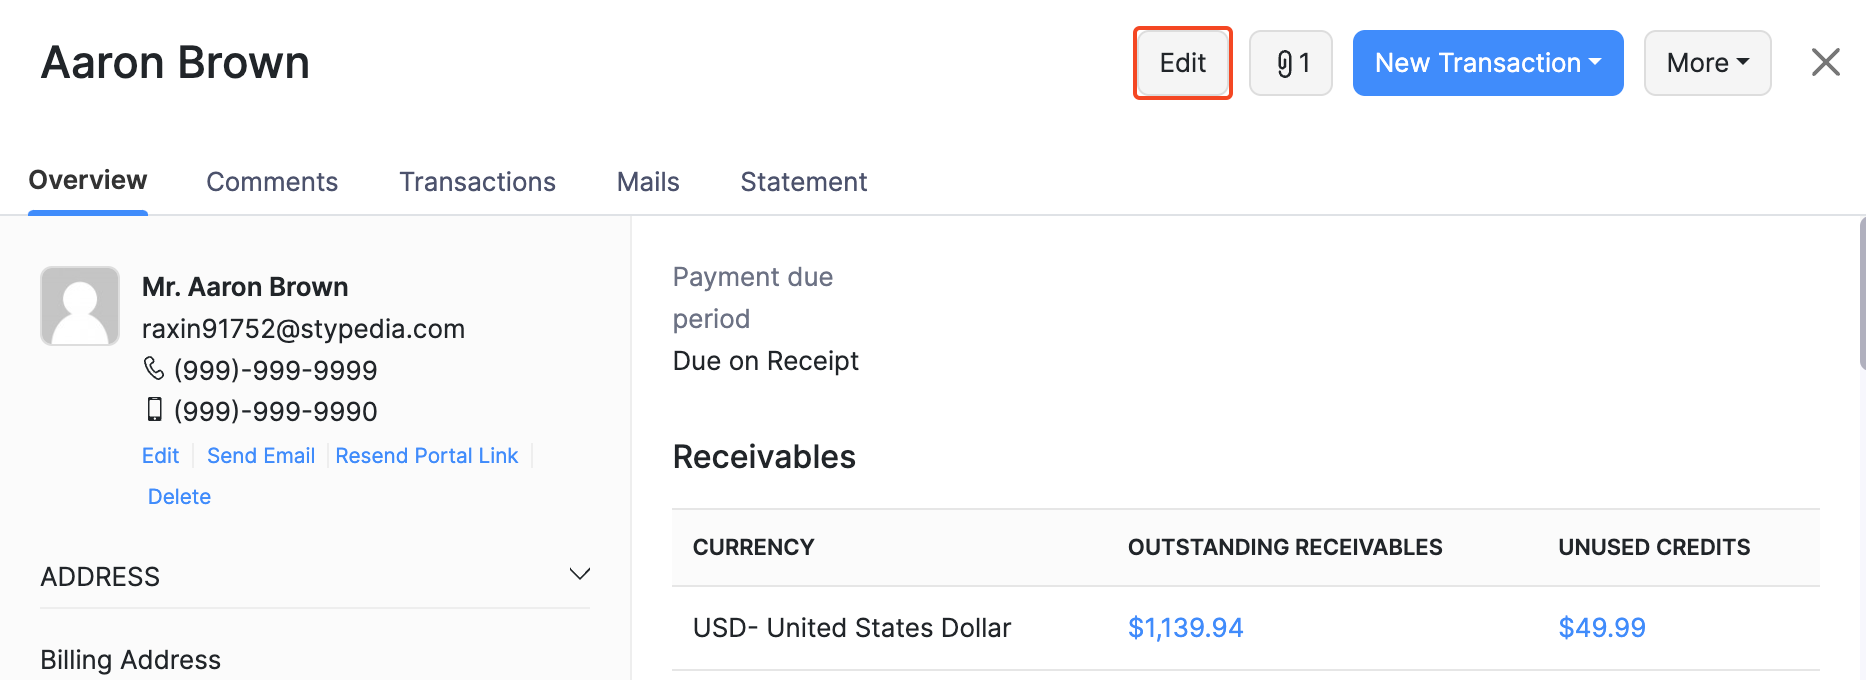Open the $49.99 unused credits amount
The image size is (1866, 680).
pos(1601,628)
